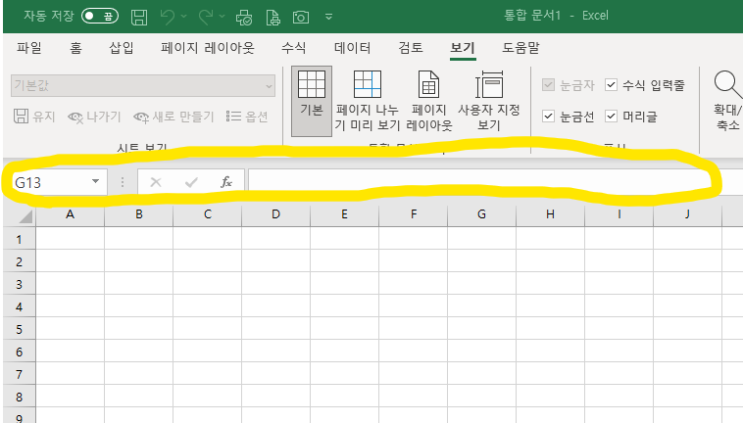The width and height of the screenshot is (743, 423).
Task: Click the formula bar enter checkmark icon
Action: click(x=191, y=182)
